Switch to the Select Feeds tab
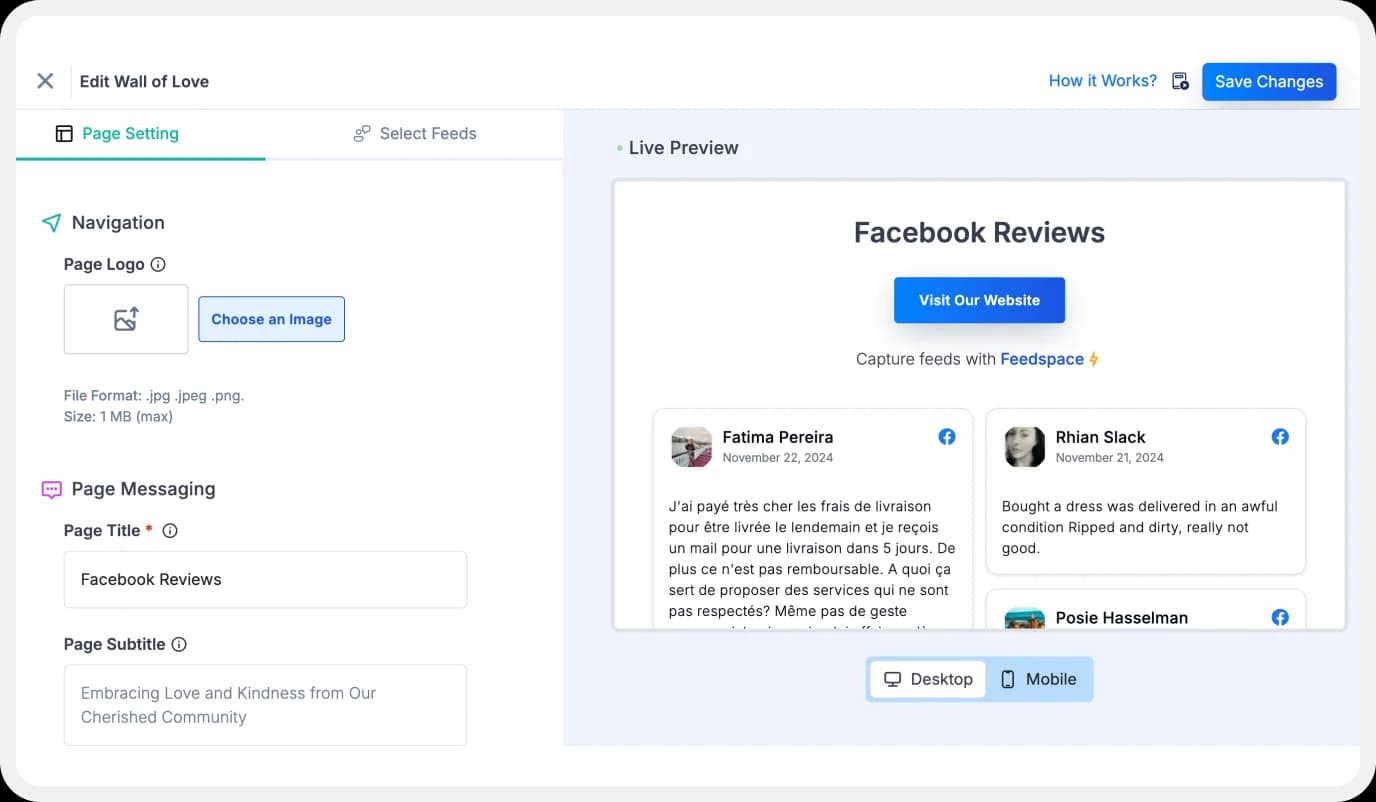This screenshot has height=802, width=1376. [x=415, y=134]
